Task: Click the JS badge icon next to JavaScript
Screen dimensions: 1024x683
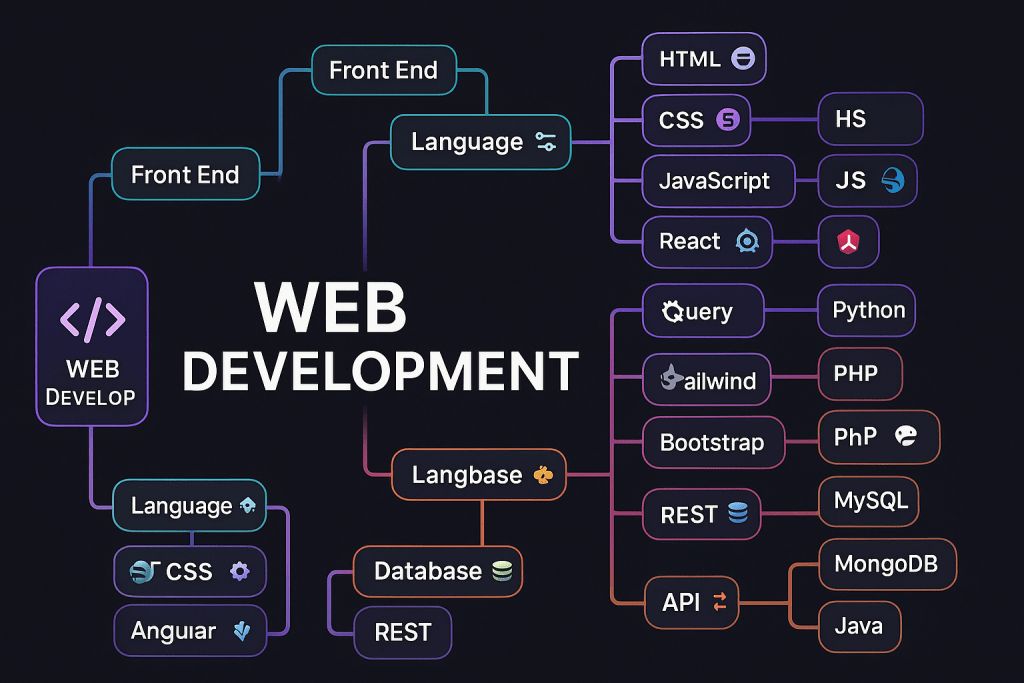Action: (895, 180)
